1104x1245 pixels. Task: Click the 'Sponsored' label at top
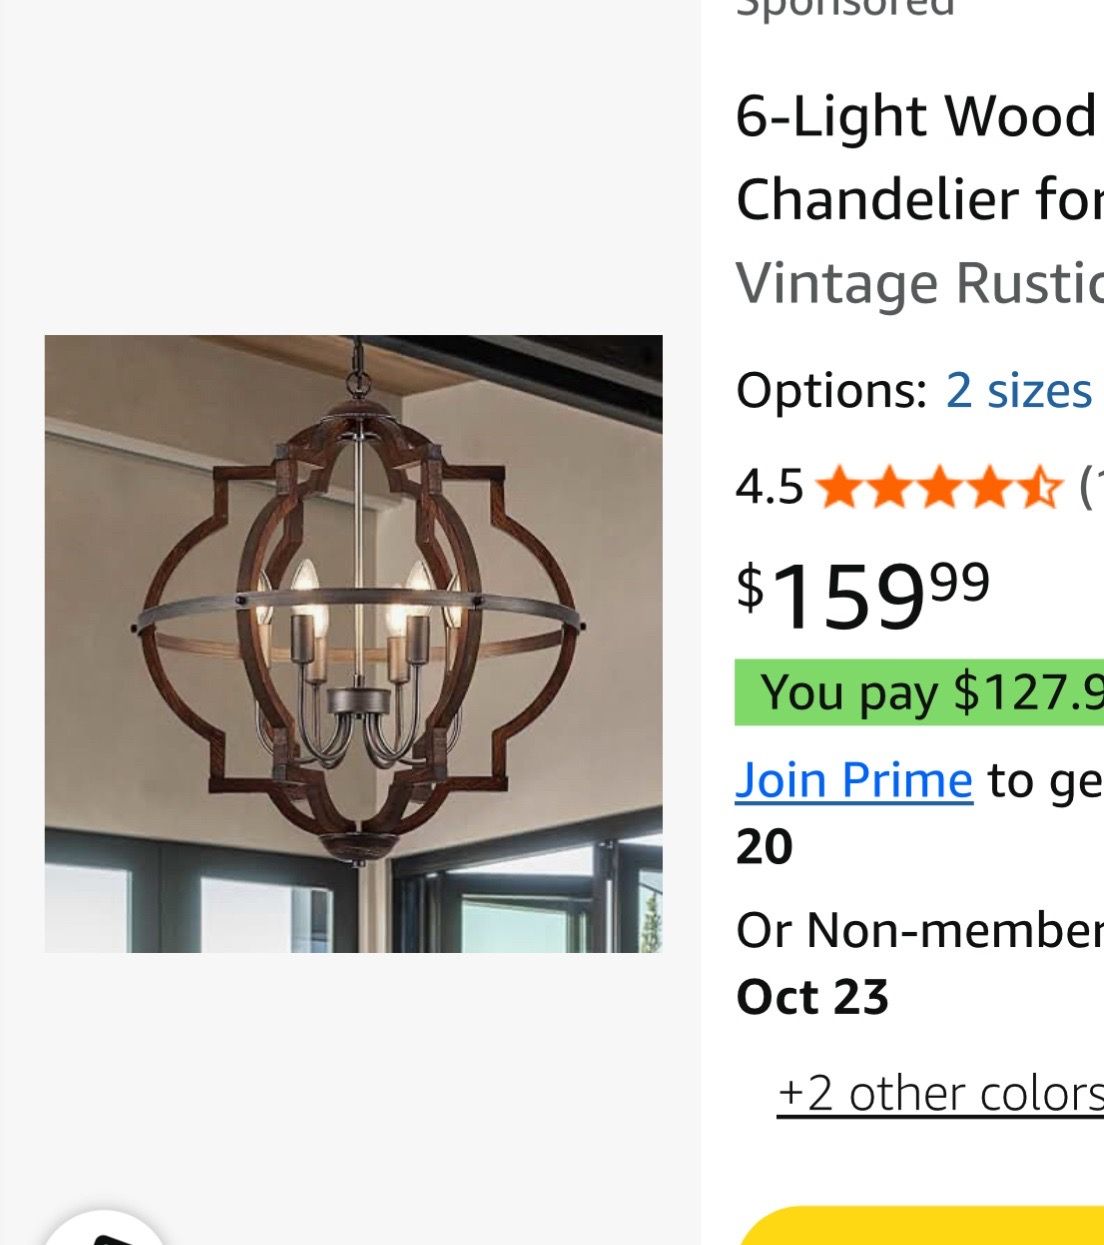click(x=845, y=8)
